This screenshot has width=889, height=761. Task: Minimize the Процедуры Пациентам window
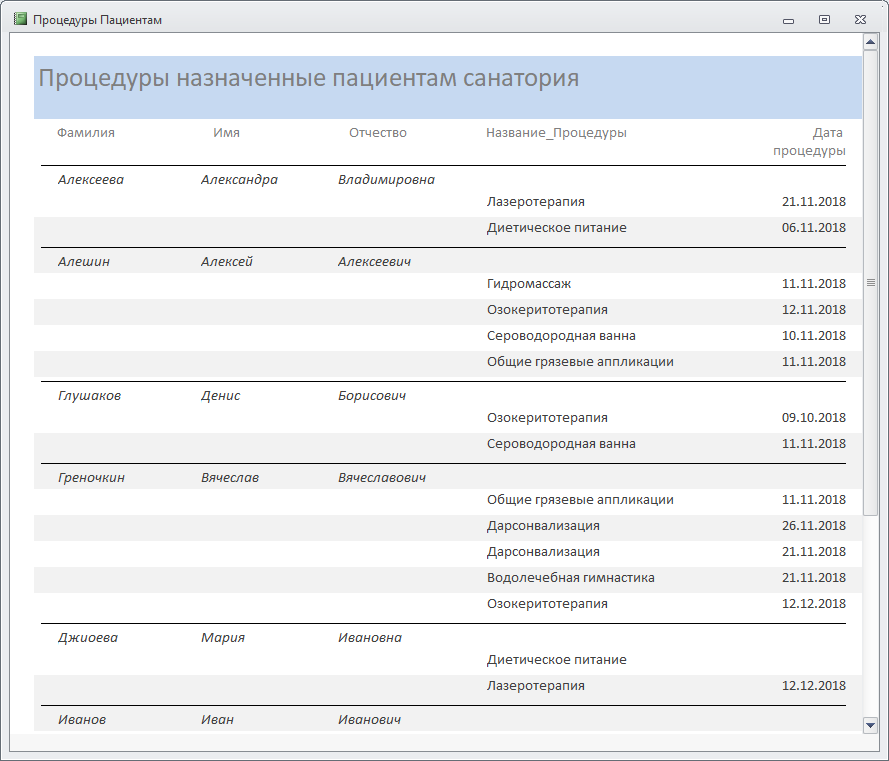[x=788, y=20]
